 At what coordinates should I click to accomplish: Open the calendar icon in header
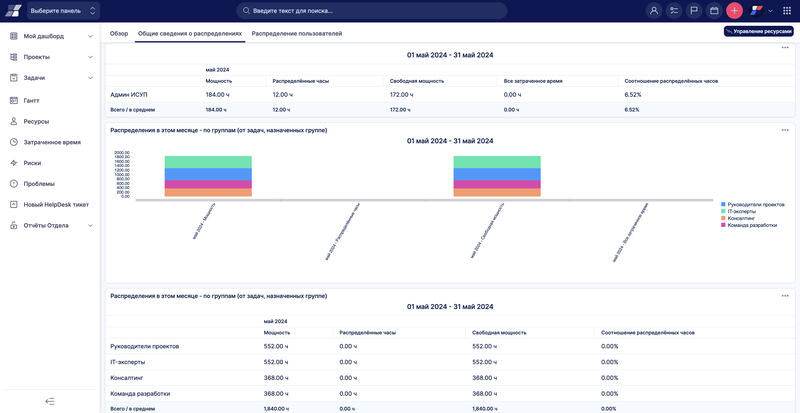pyautogui.click(x=714, y=11)
